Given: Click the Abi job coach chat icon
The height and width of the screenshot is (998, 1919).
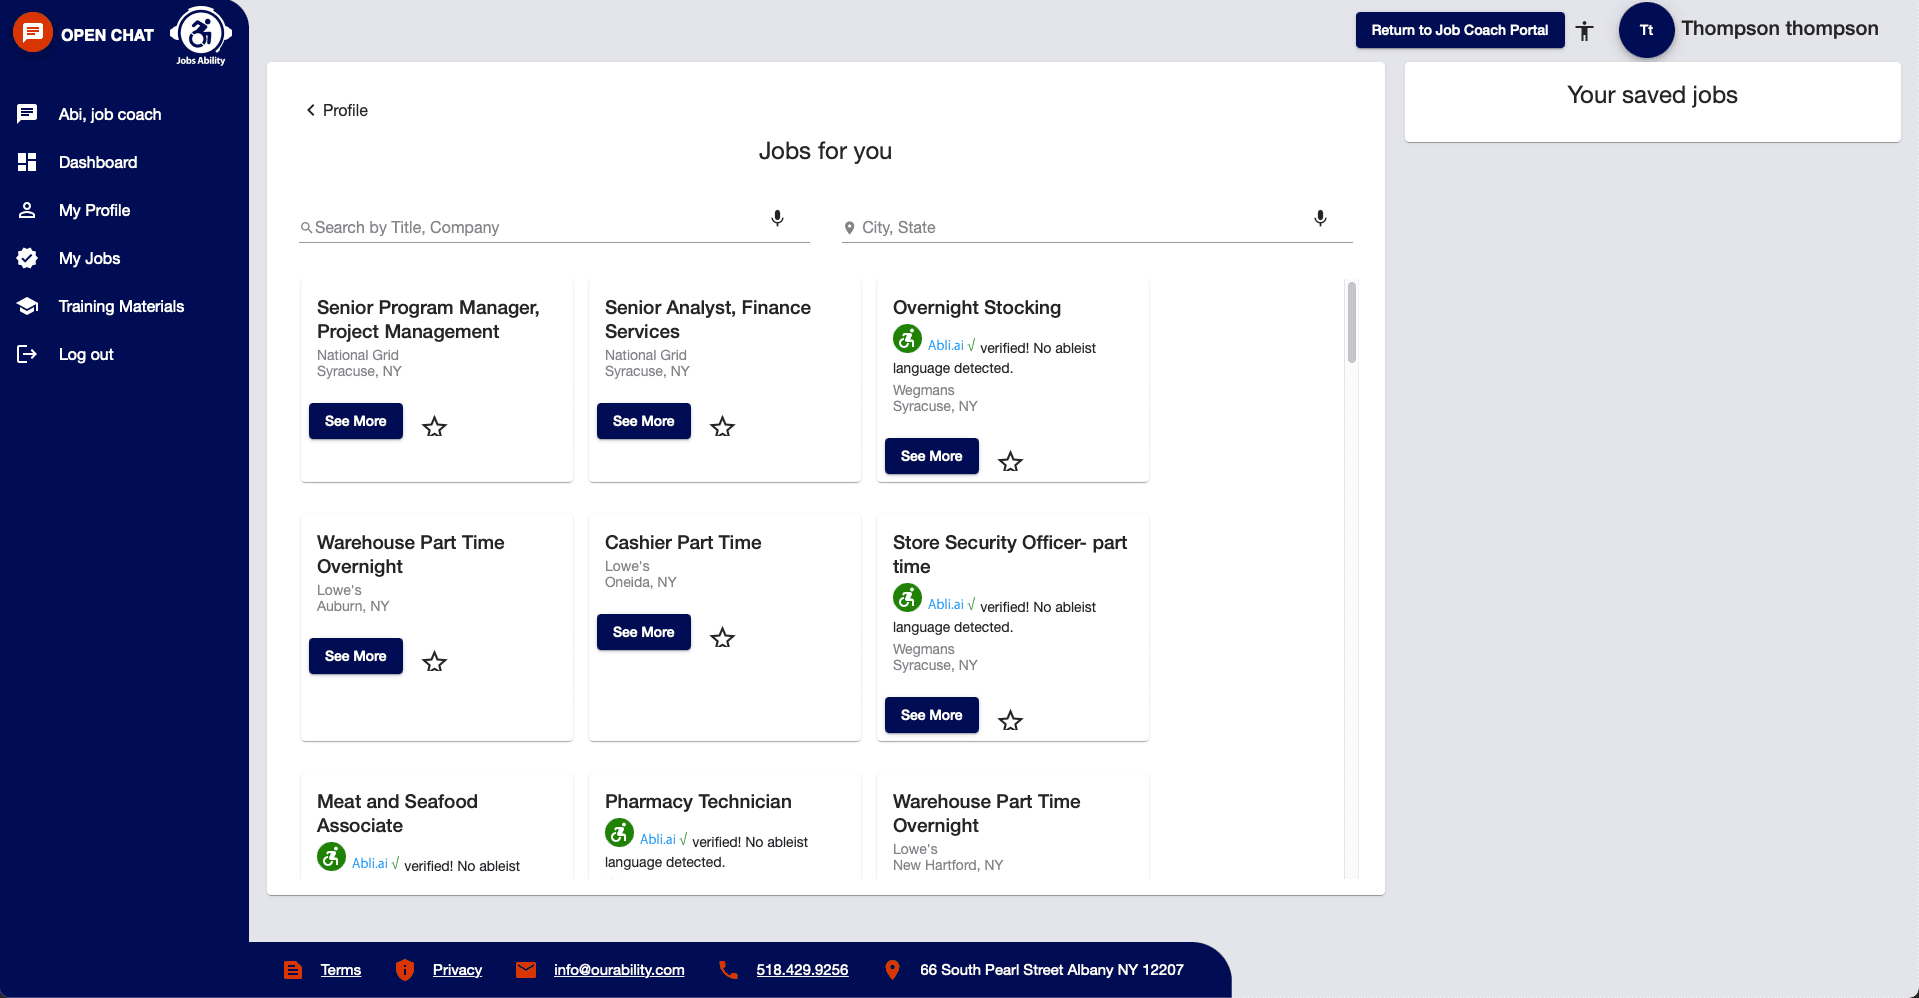Looking at the screenshot, I should click(27, 114).
